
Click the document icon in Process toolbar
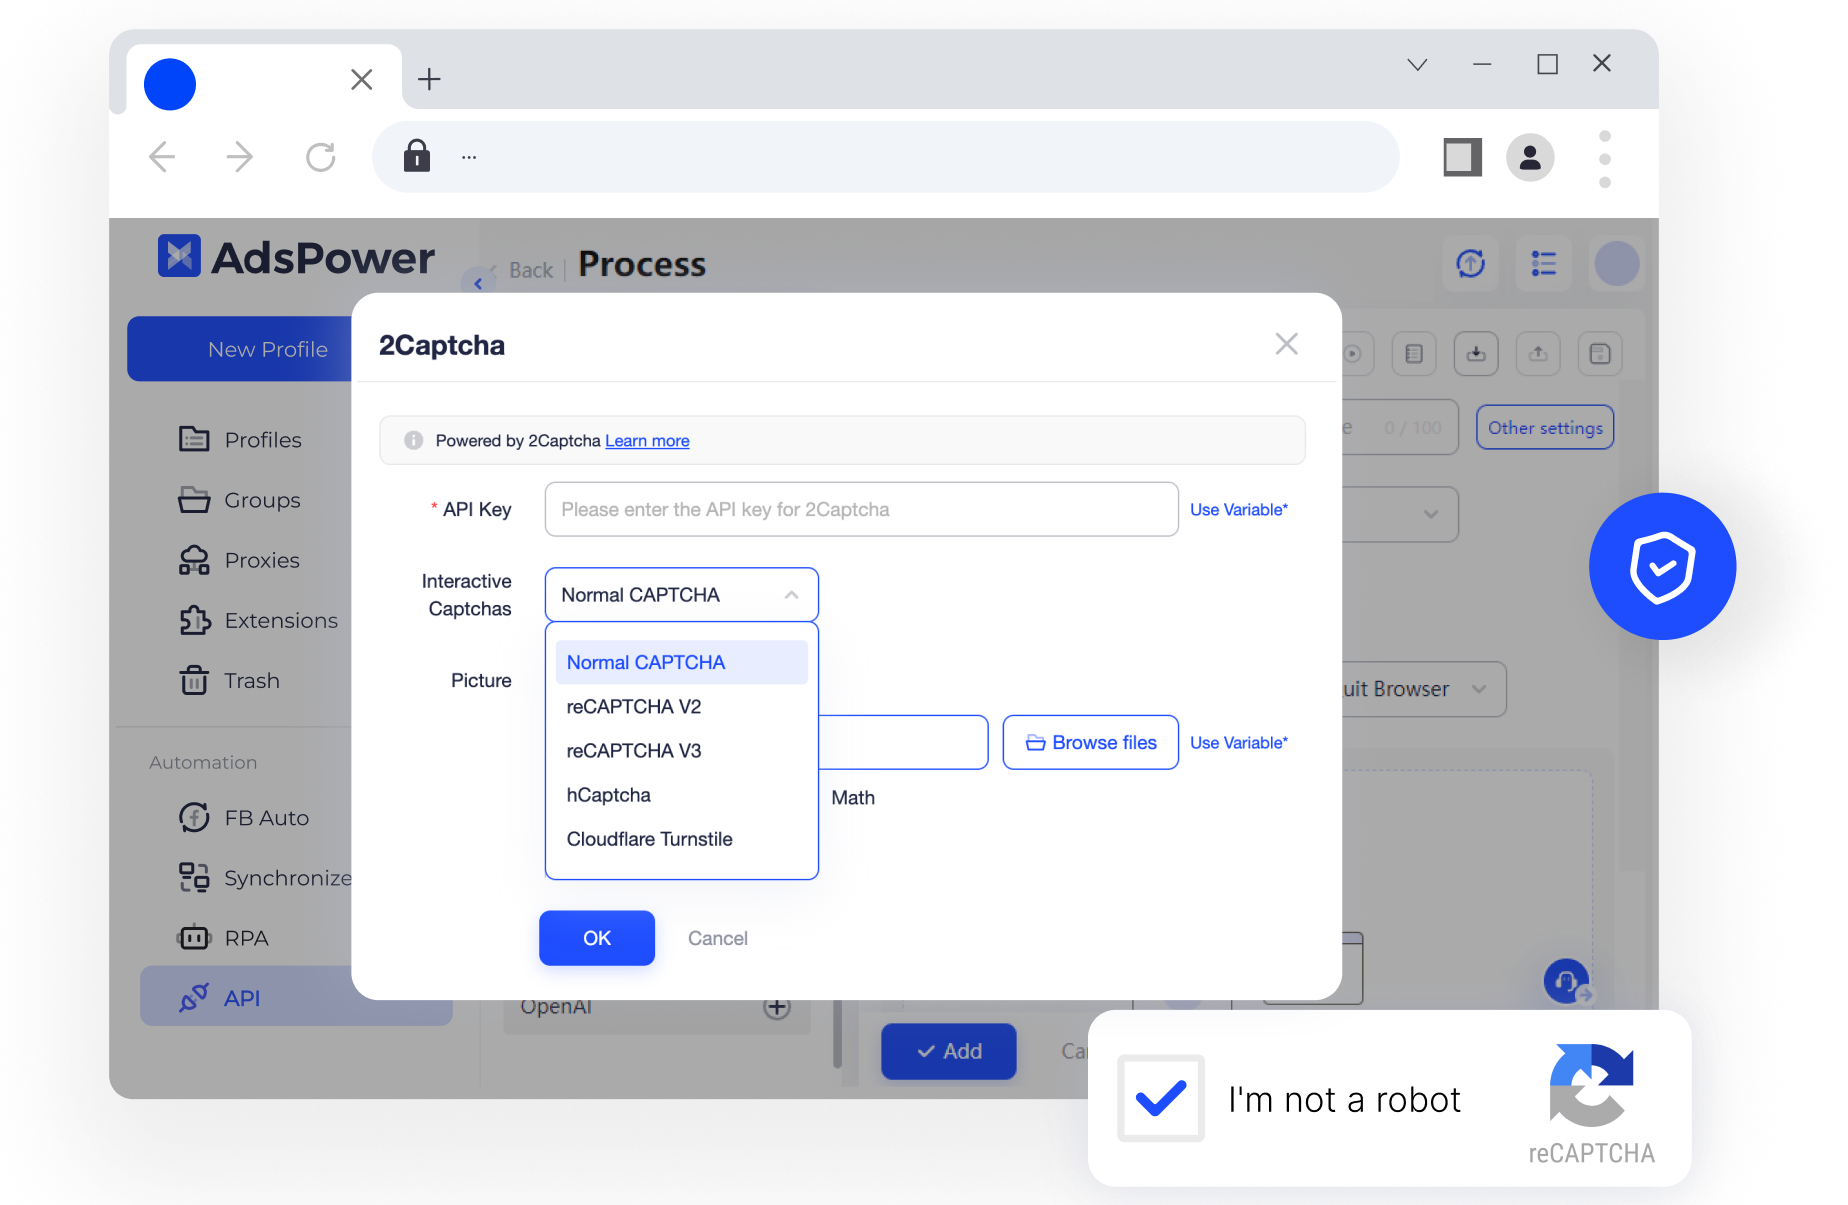(x=1414, y=354)
